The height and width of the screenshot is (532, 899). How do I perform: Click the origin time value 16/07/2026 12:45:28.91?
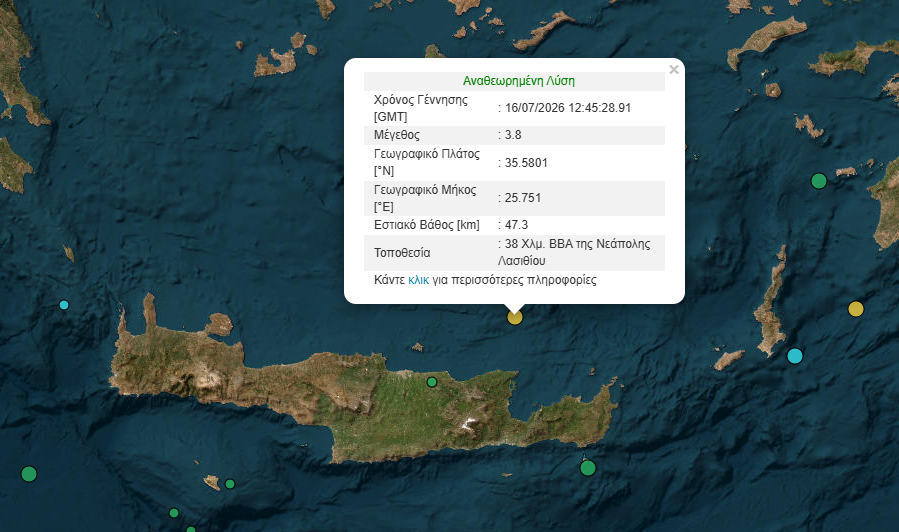568,108
